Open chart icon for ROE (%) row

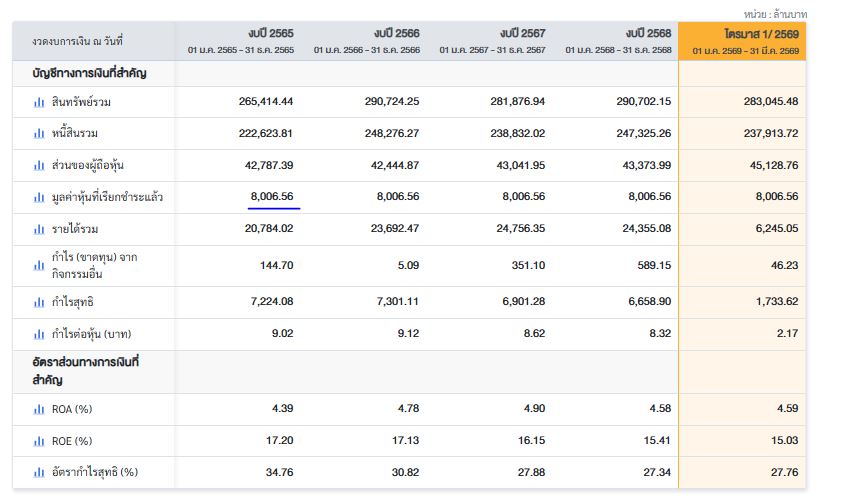pyautogui.click(x=39, y=441)
